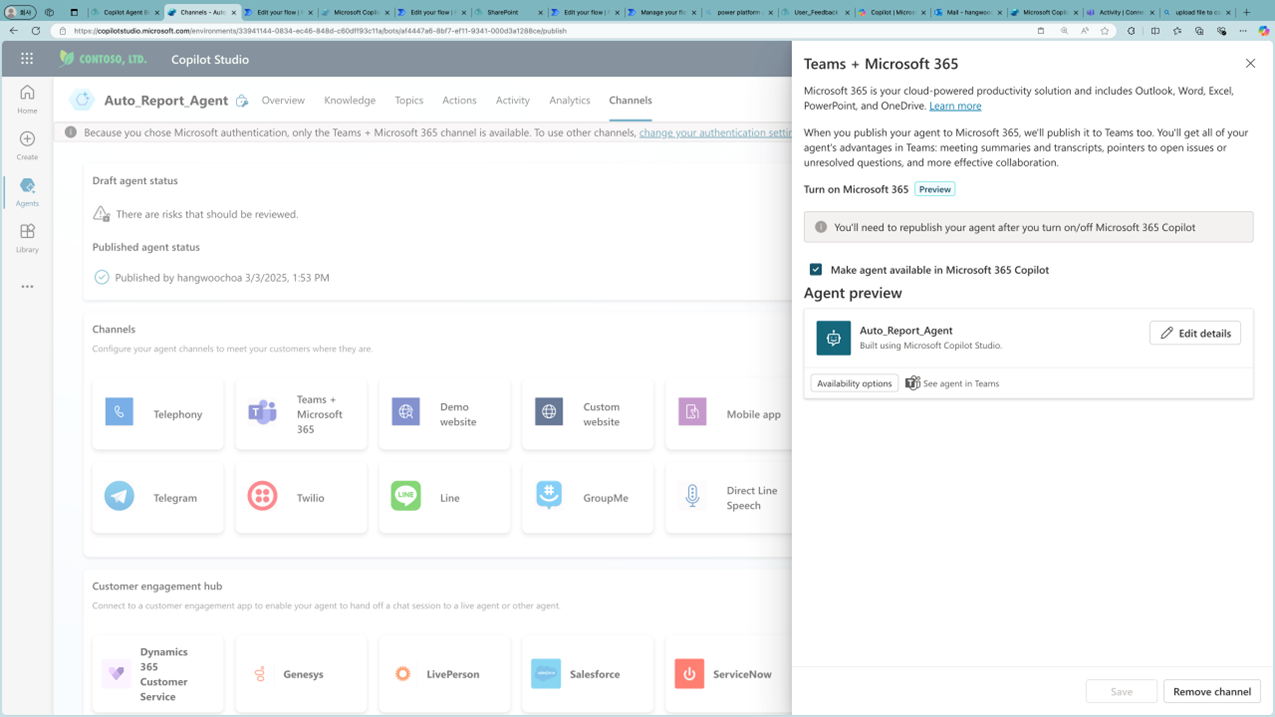Screen dimensions: 1275x717
Task: Select Agents in the left sidebar
Action: click(27, 191)
